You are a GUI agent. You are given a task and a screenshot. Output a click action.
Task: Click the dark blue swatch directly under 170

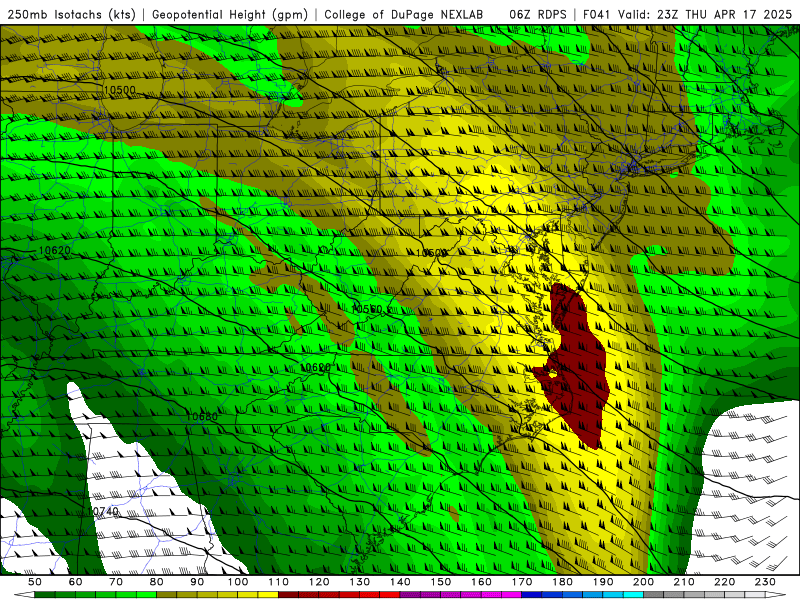coord(532,595)
